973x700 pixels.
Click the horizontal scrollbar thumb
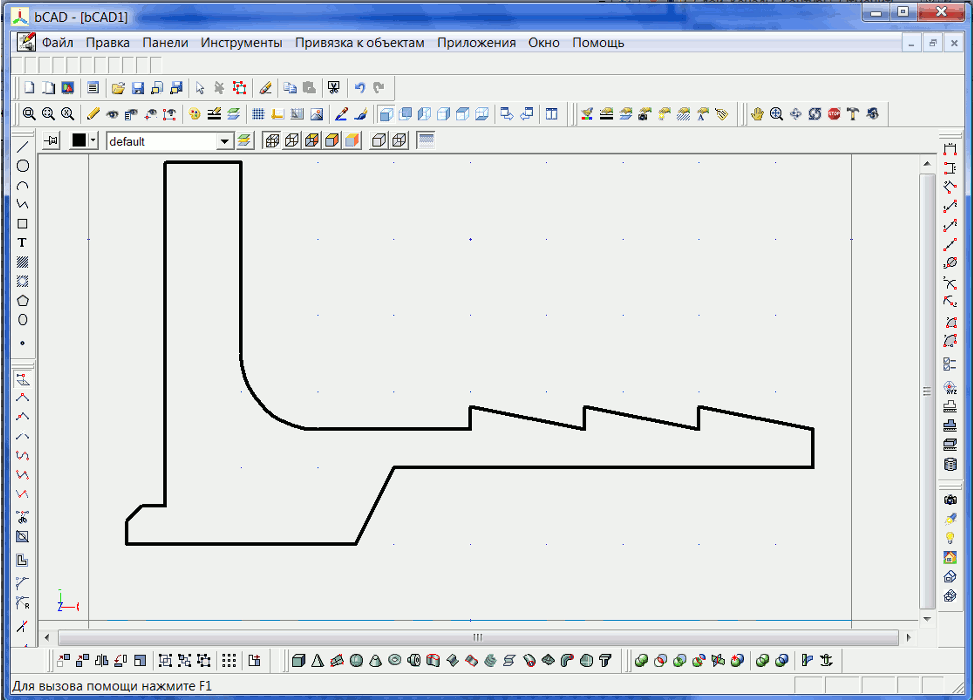477,637
